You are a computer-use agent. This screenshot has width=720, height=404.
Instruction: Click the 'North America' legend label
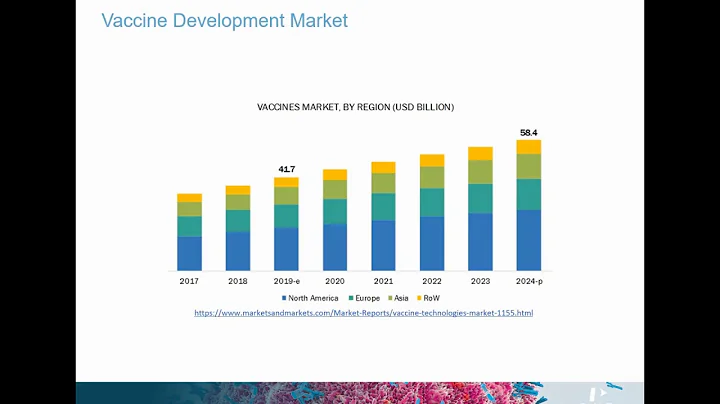pyautogui.click(x=313, y=298)
